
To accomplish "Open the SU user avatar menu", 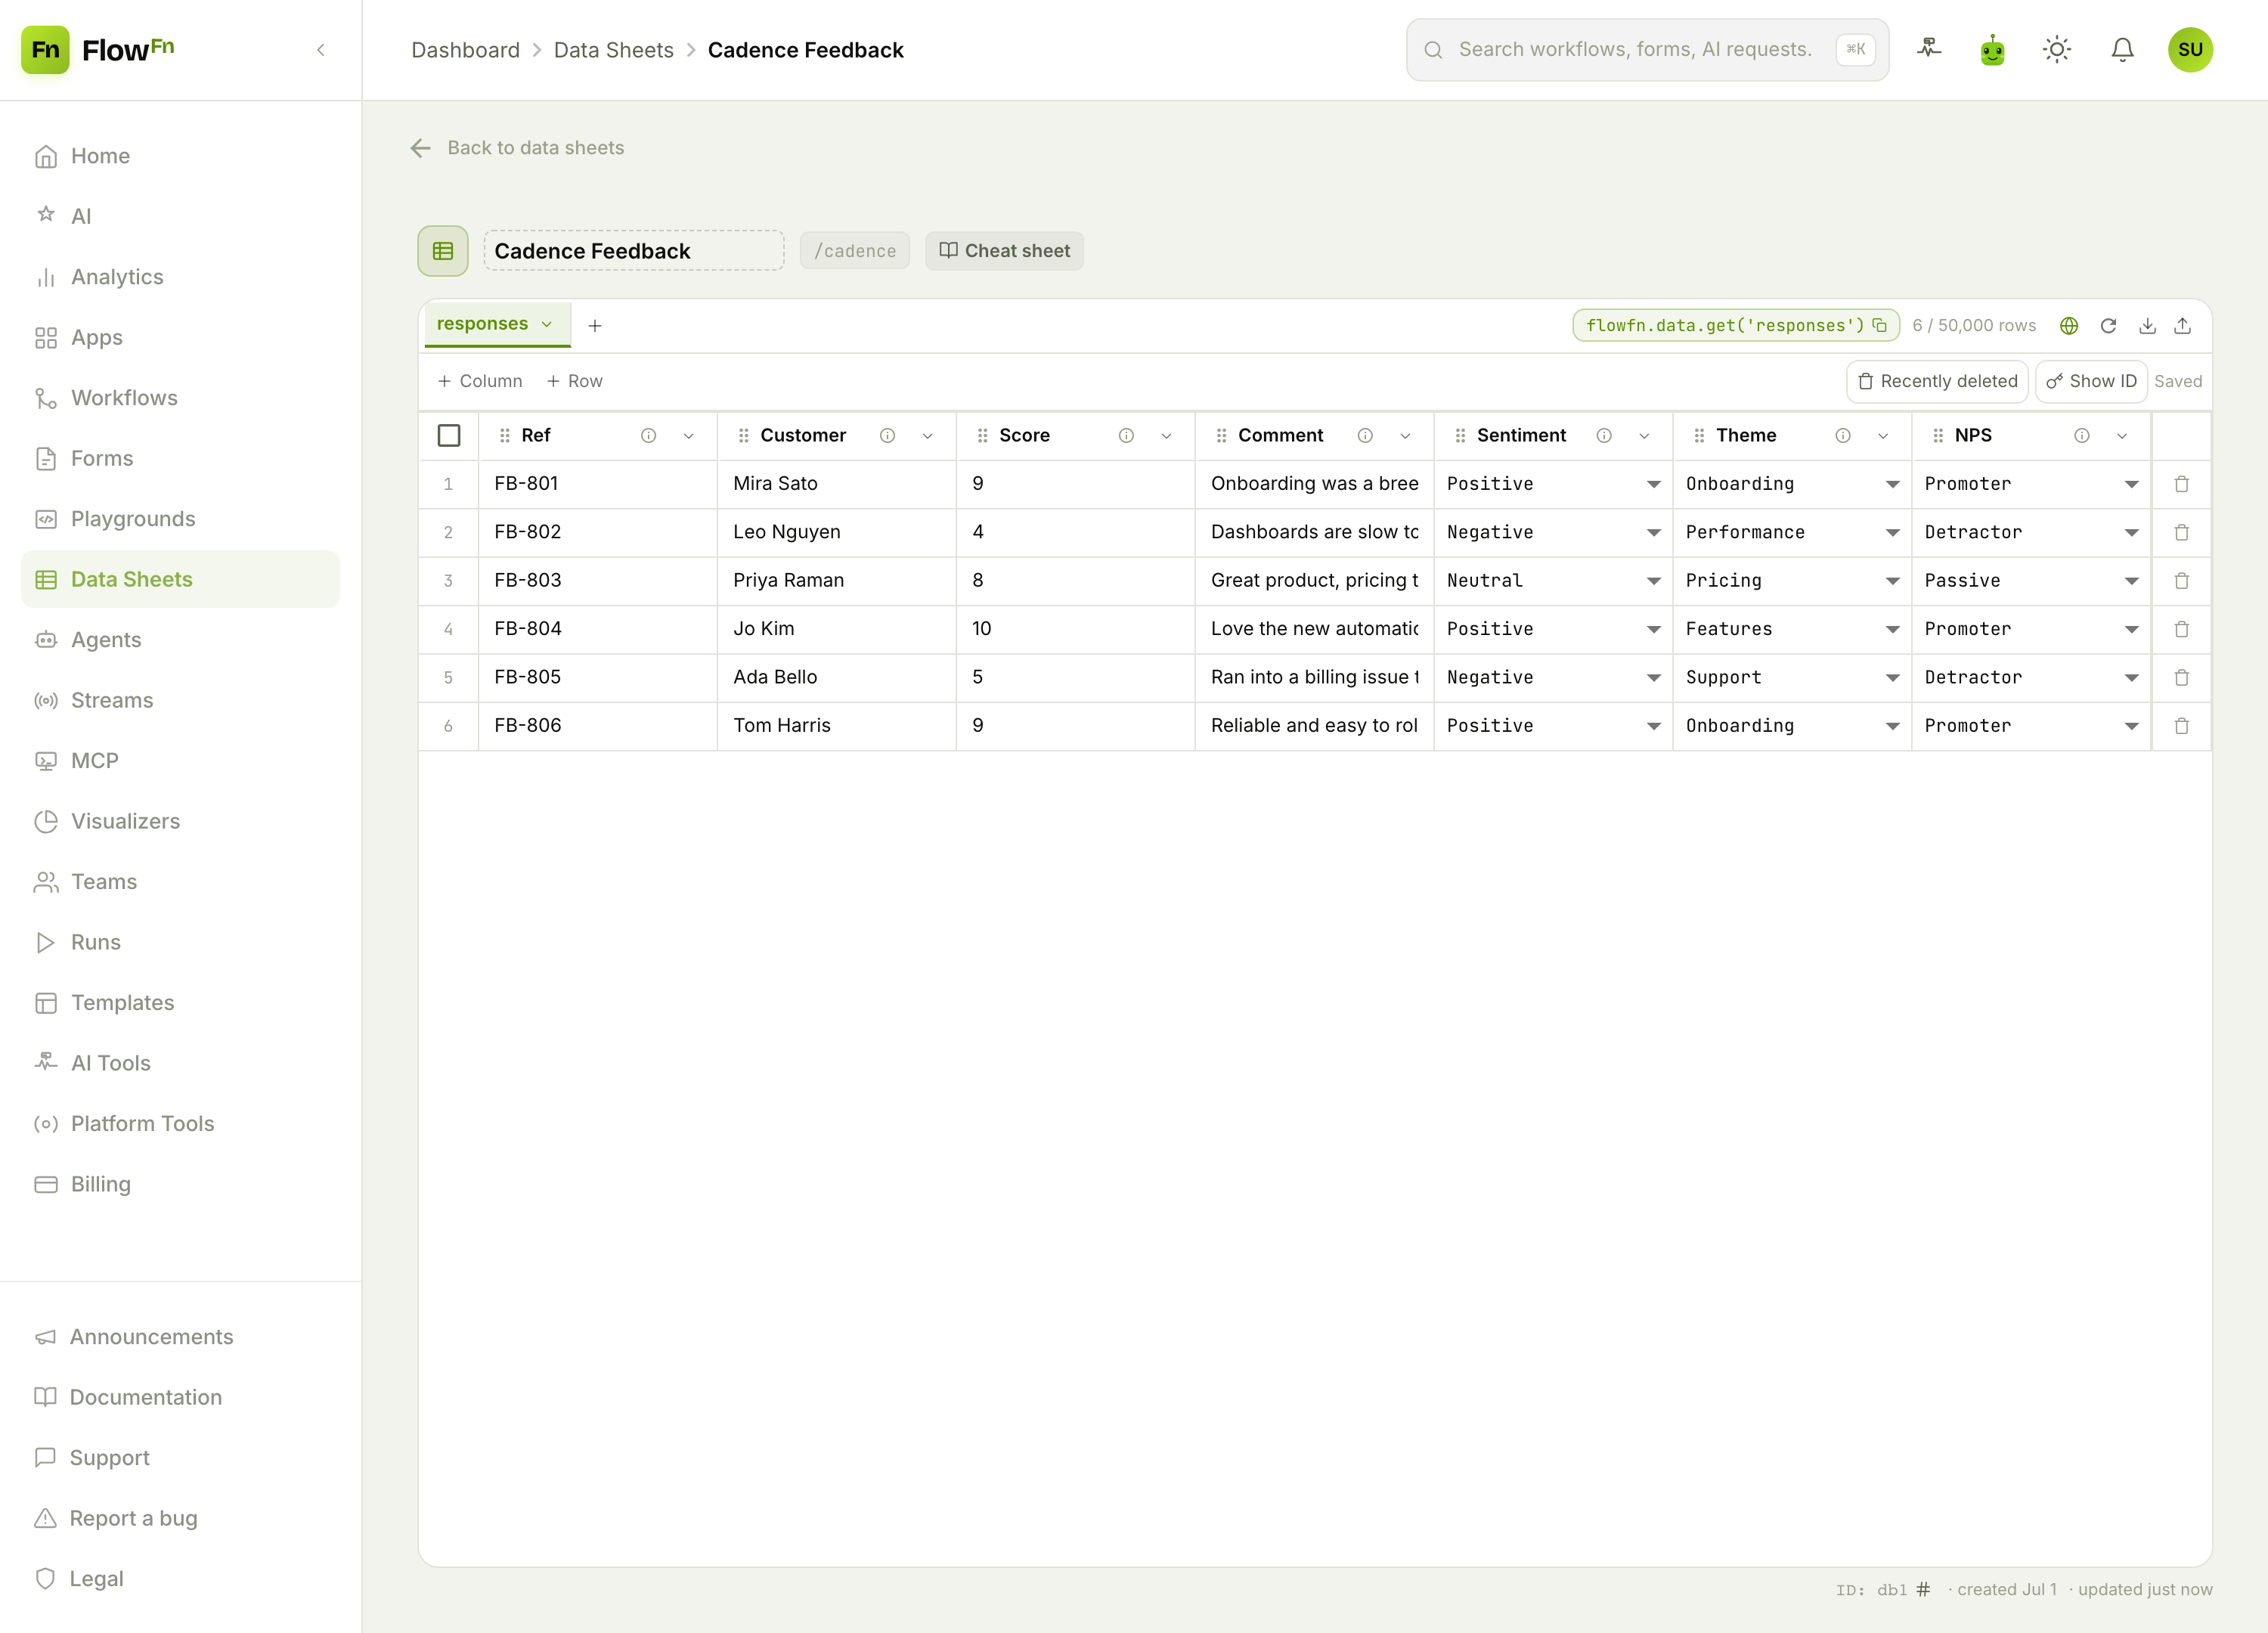I will pyautogui.click(x=2190, y=49).
